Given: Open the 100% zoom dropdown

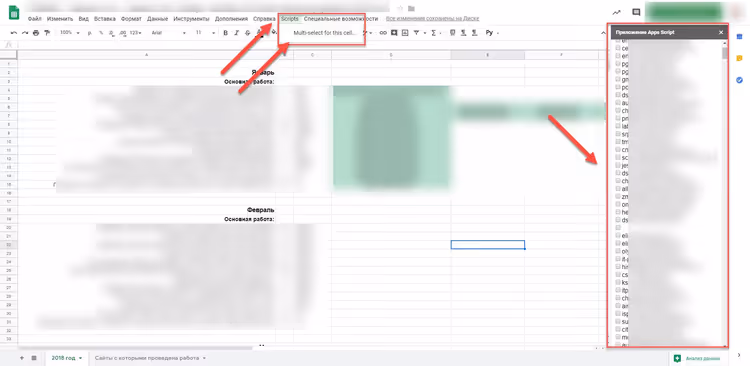Looking at the screenshot, I should pos(69,33).
